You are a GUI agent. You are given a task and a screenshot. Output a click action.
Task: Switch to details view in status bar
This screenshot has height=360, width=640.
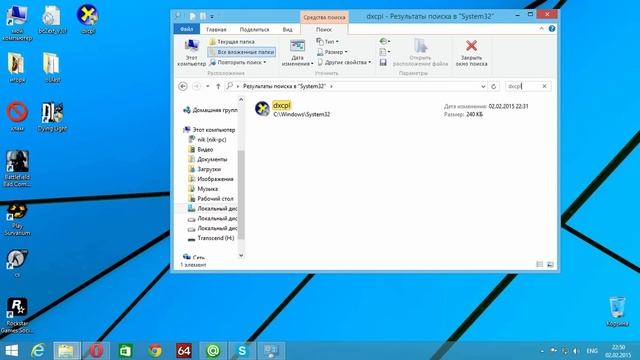539,264
